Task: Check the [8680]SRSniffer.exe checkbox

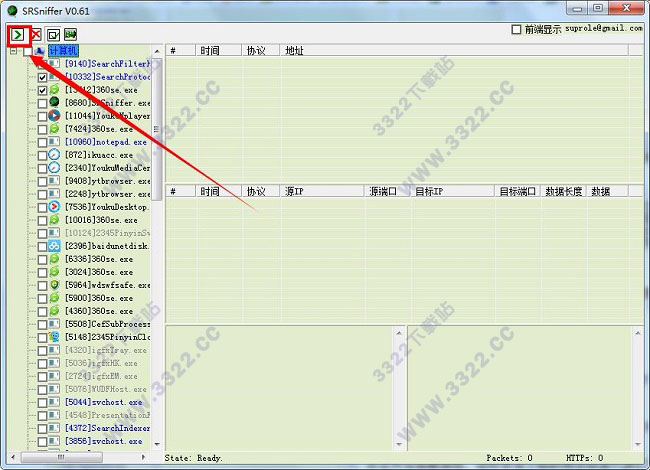Action: (42, 103)
